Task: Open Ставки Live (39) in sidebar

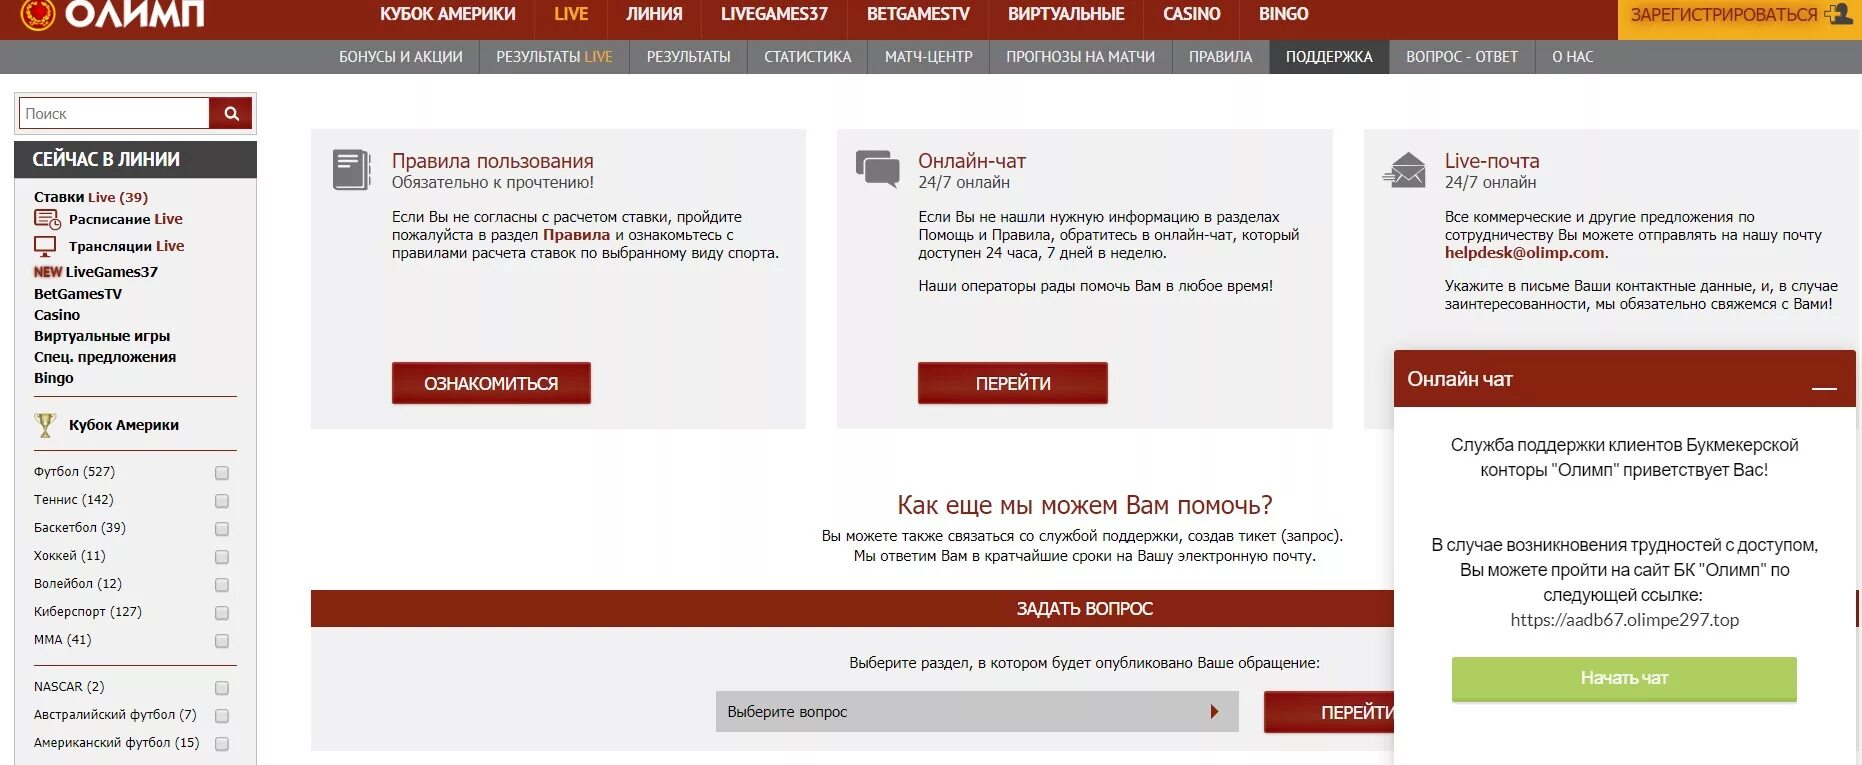Action: click(x=91, y=197)
